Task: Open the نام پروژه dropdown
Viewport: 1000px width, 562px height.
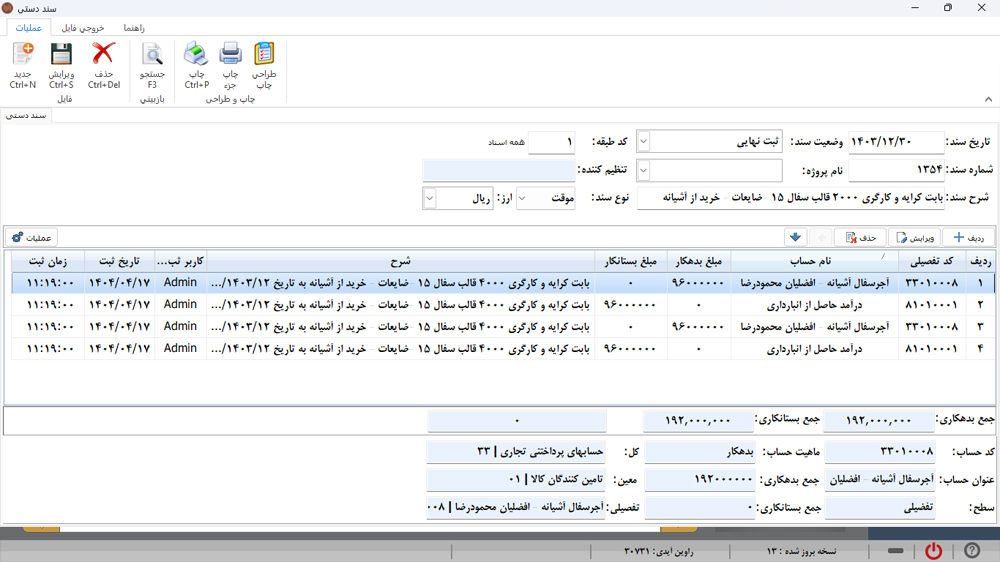Action: click(x=644, y=171)
